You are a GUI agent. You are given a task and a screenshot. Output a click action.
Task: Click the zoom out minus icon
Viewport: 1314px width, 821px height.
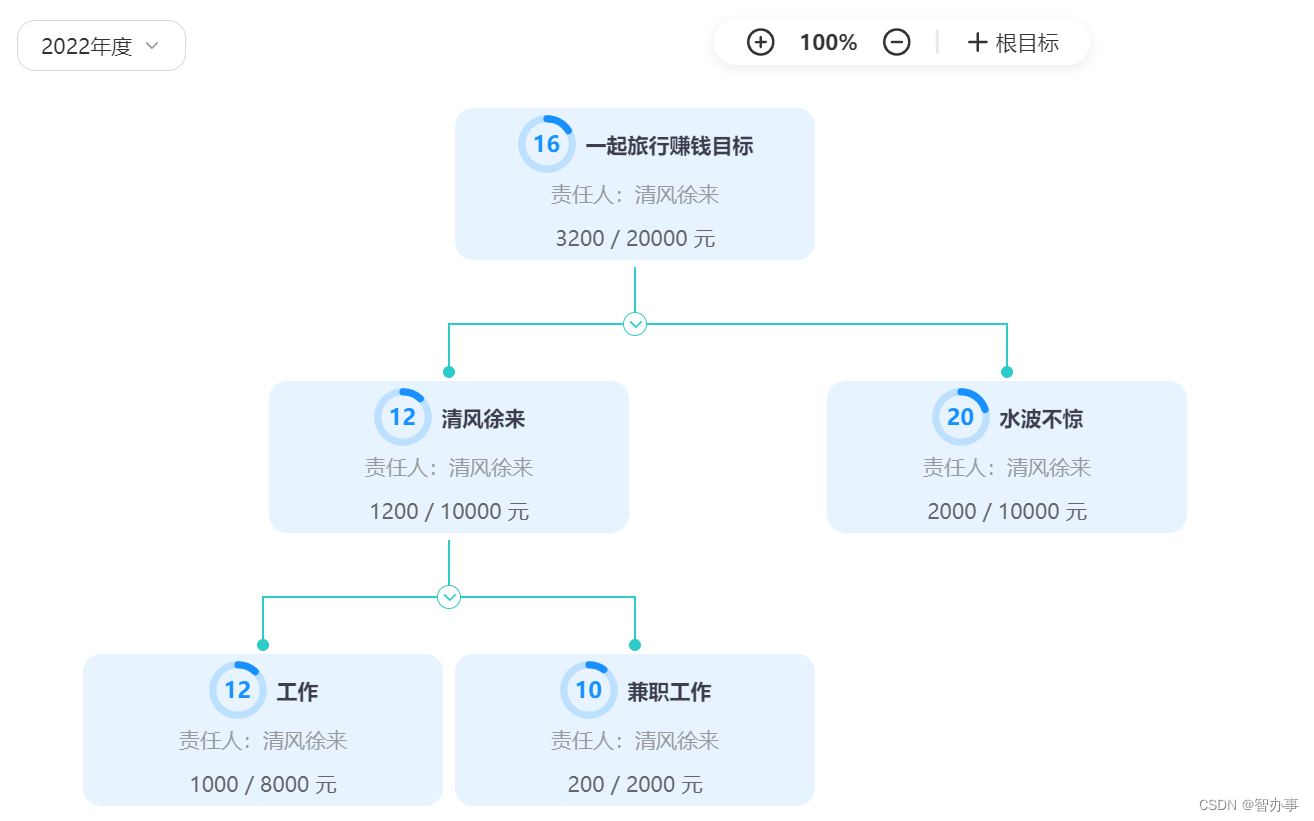[897, 42]
